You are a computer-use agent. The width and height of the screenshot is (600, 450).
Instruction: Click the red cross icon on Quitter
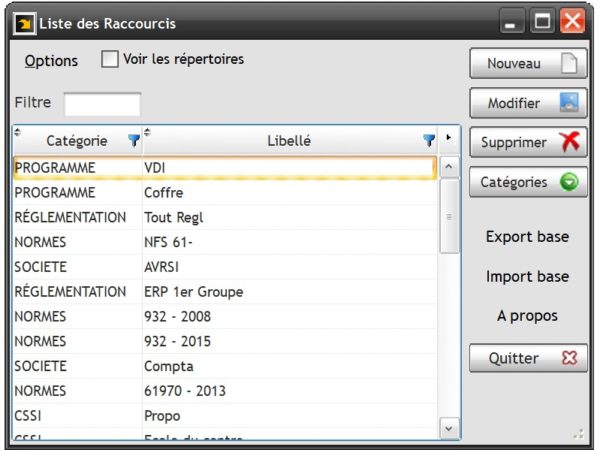pyautogui.click(x=569, y=358)
